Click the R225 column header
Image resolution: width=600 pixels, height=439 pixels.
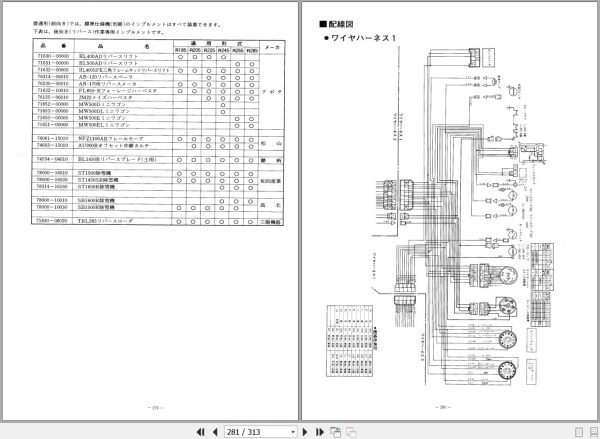click(209, 51)
